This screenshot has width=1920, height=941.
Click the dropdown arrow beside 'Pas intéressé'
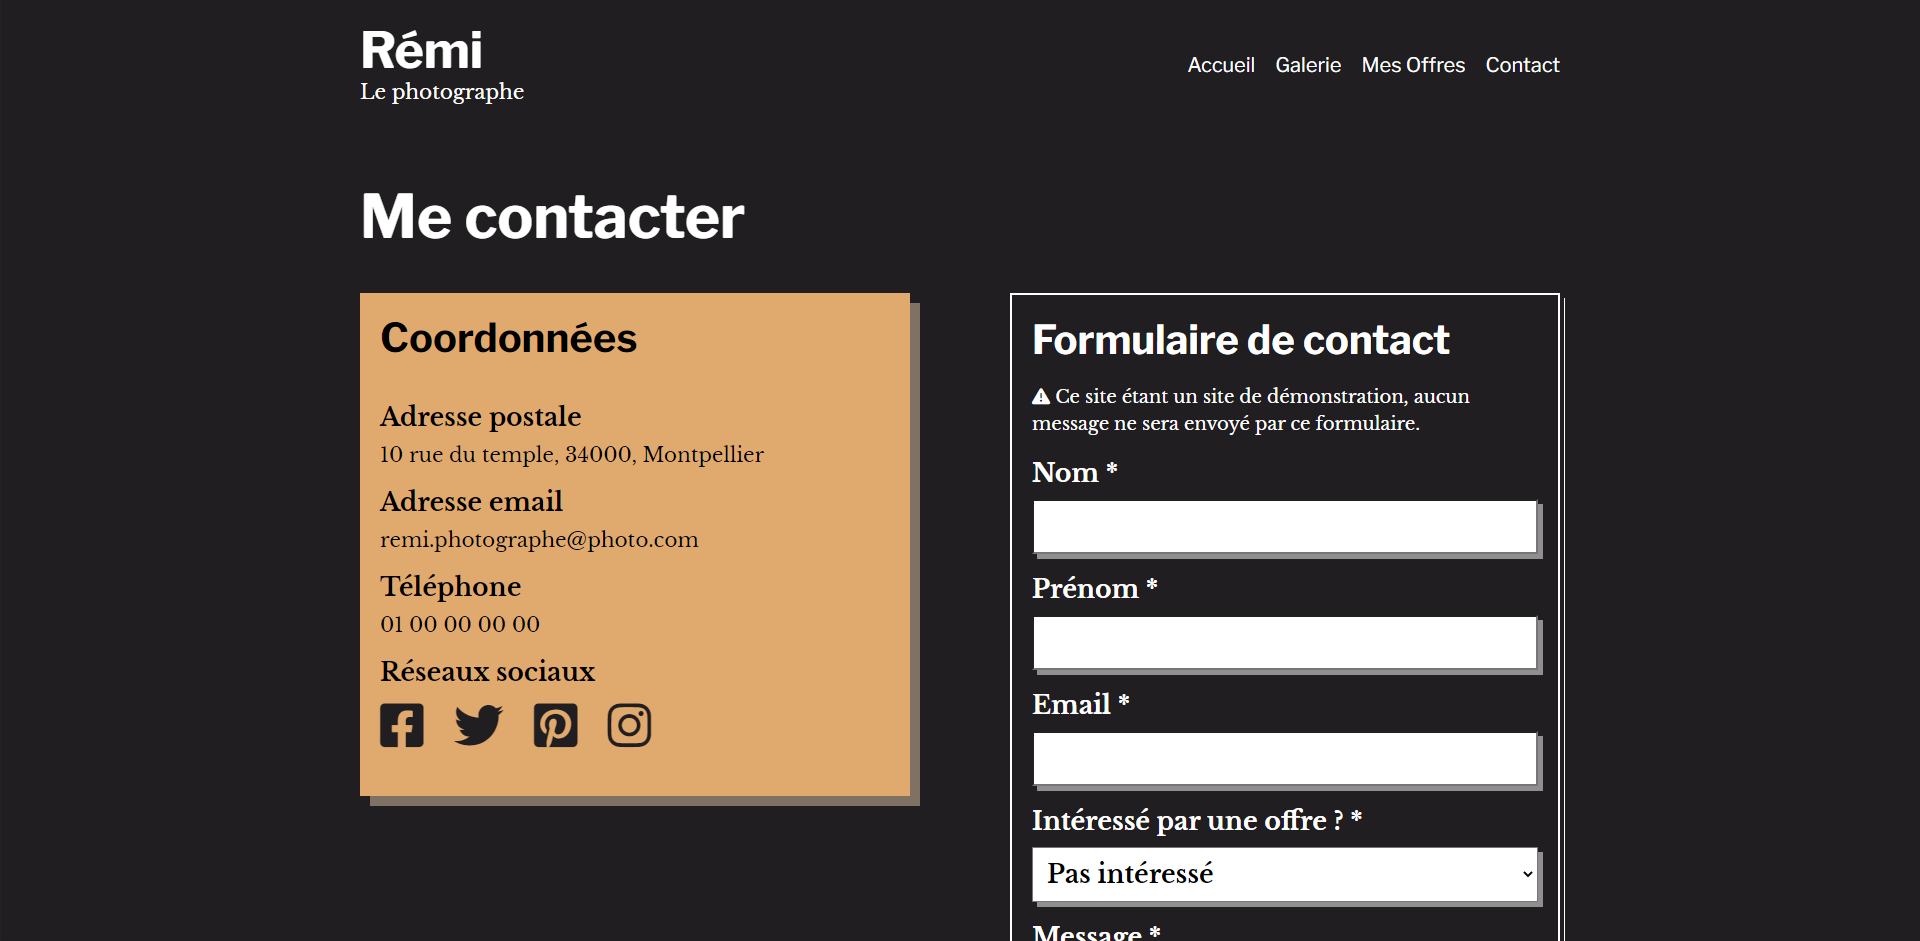click(x=1527, y=874)
